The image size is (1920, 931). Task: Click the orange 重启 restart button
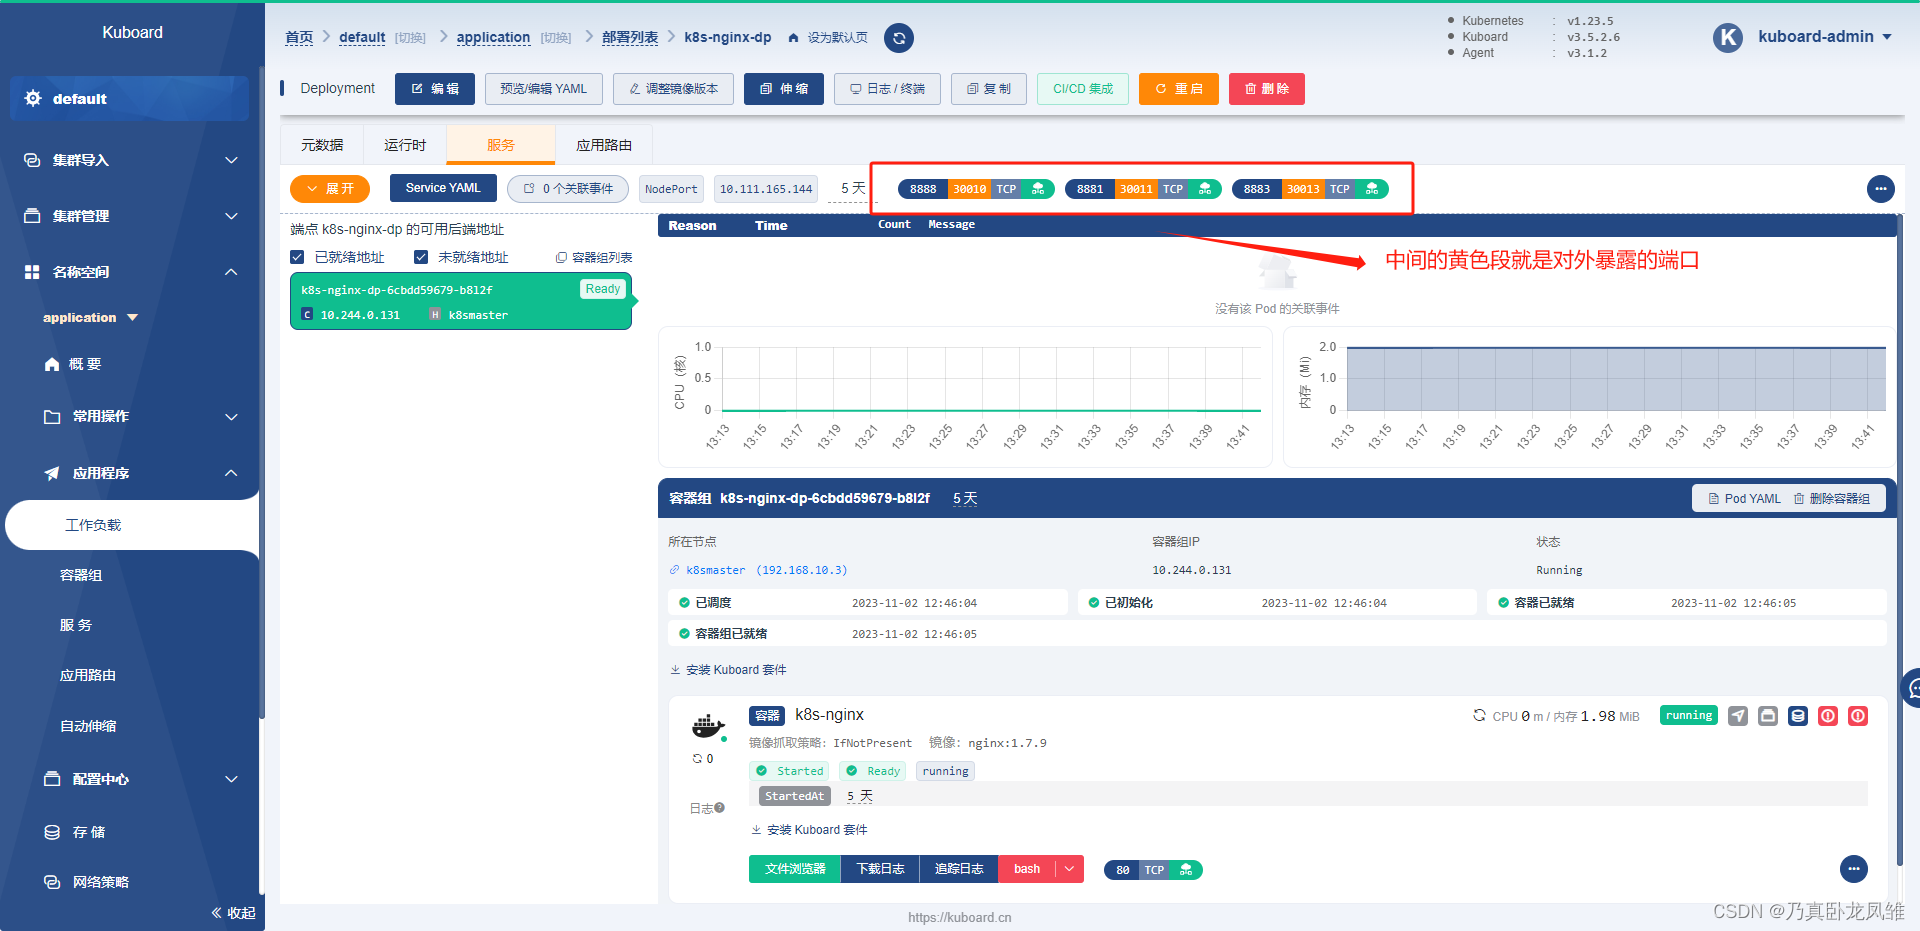point(1179,89)
